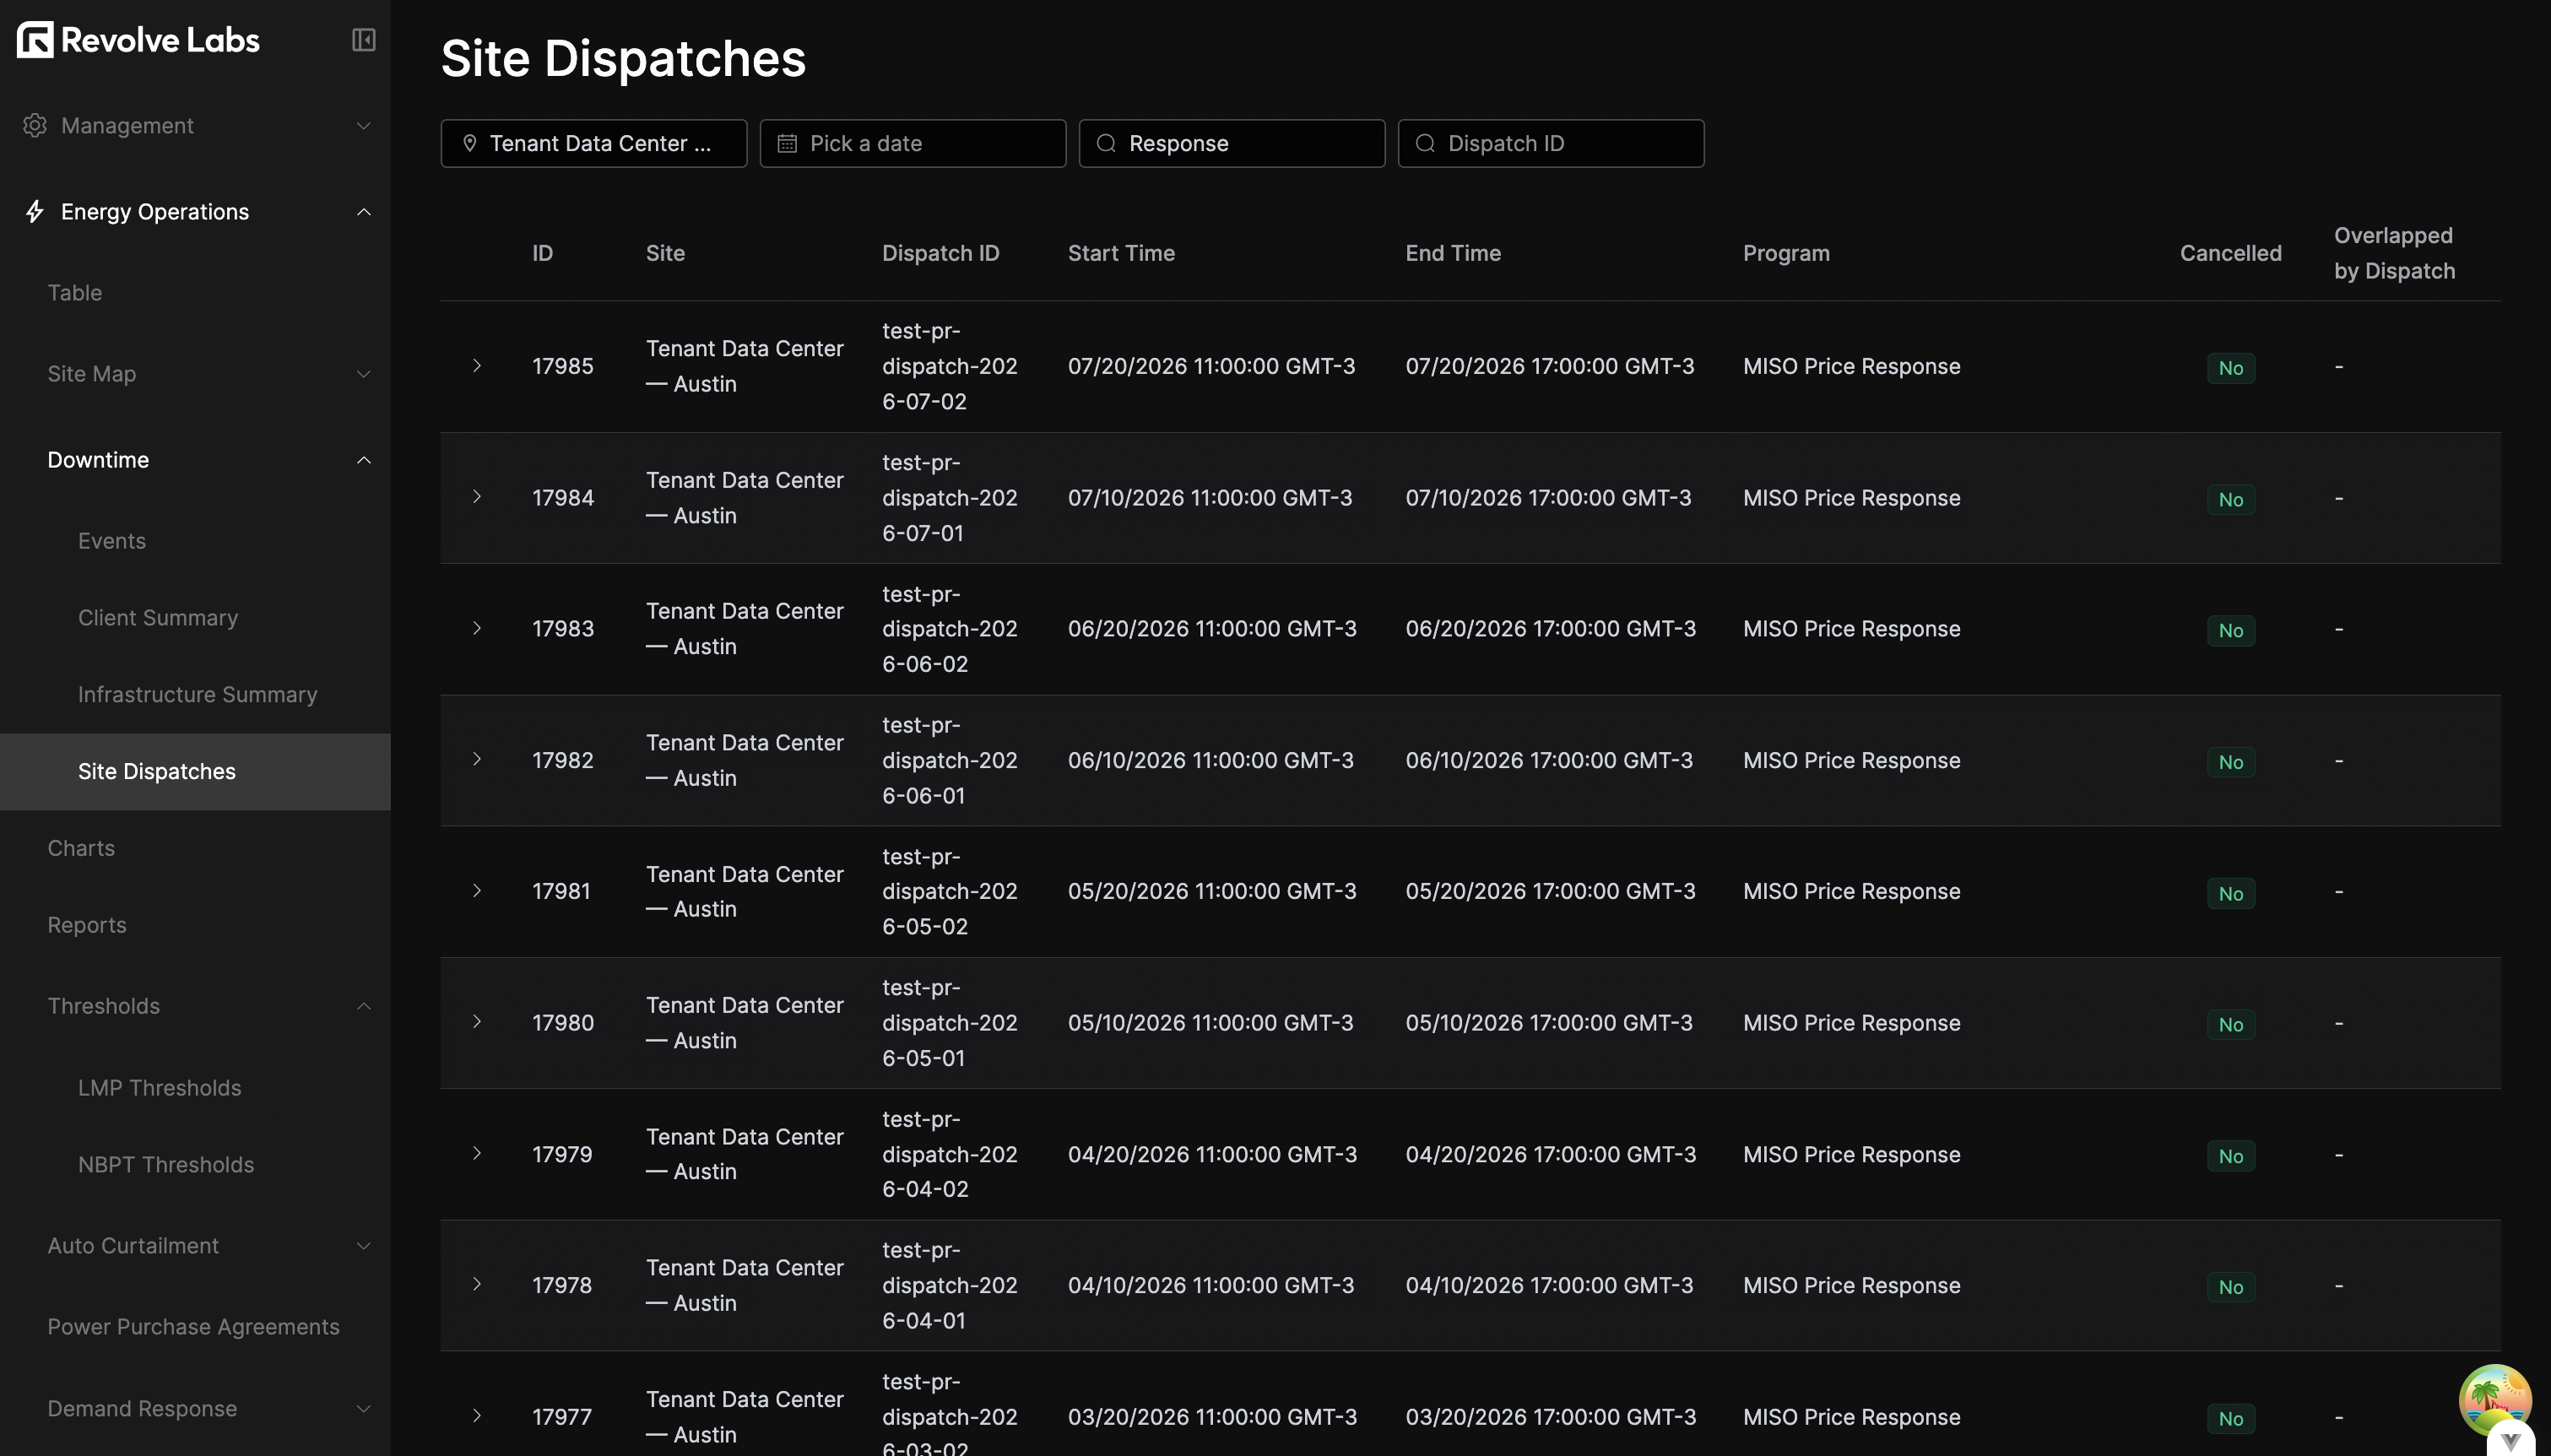This screenshot has width=2551, height=1456.
Task: Collapse the sidebar panel icon
Action: 364,40
